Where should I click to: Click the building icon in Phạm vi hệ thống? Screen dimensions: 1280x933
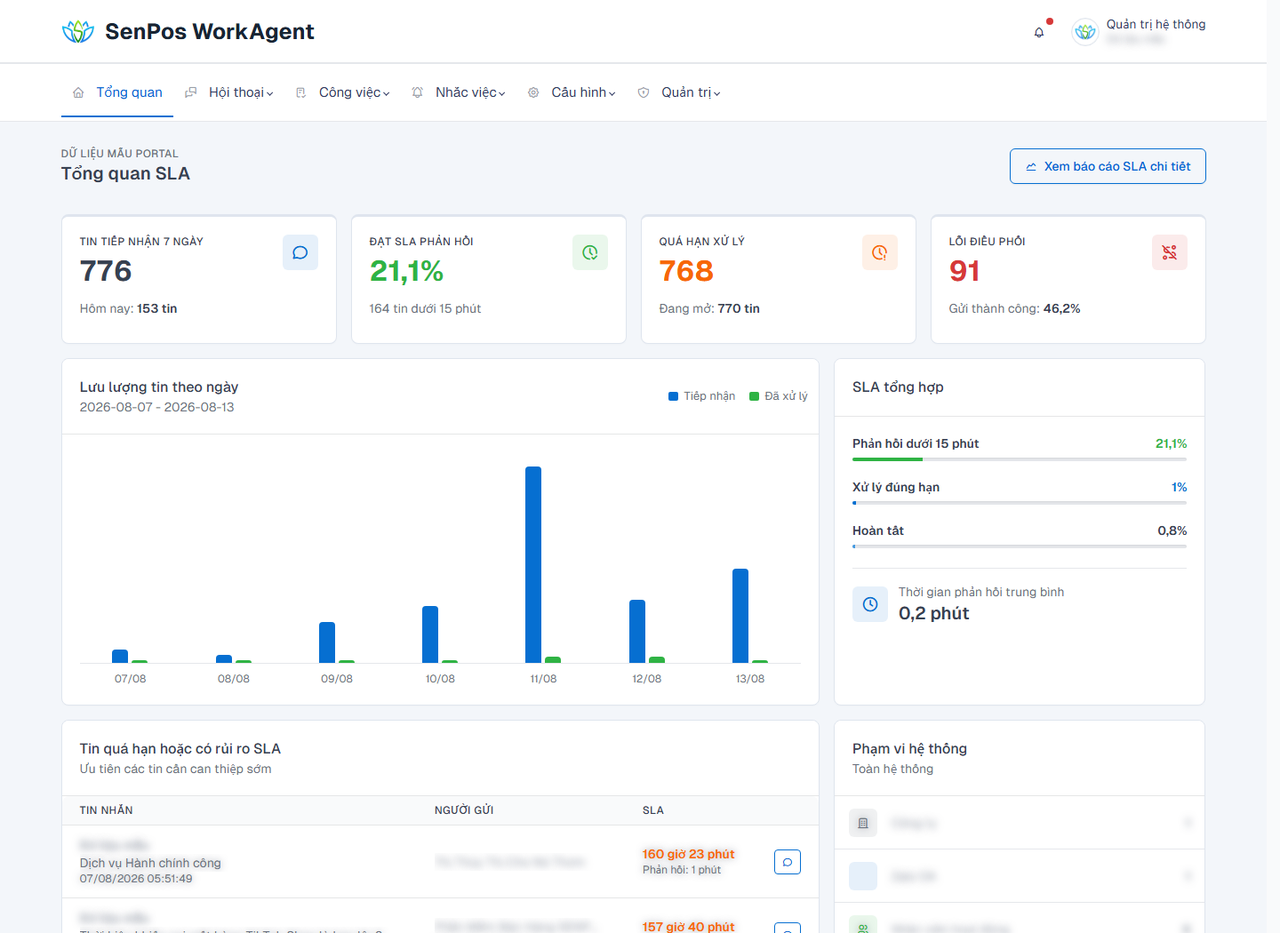pos(863,823)
